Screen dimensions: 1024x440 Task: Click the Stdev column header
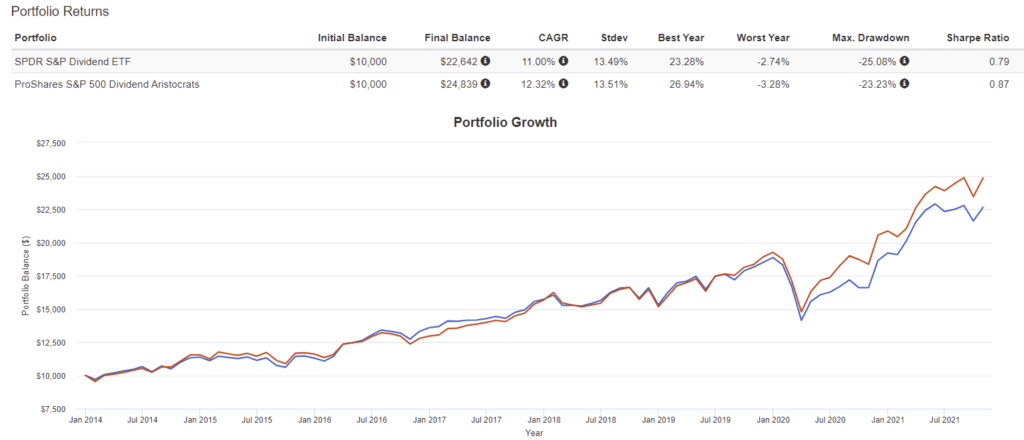(613, 38)
